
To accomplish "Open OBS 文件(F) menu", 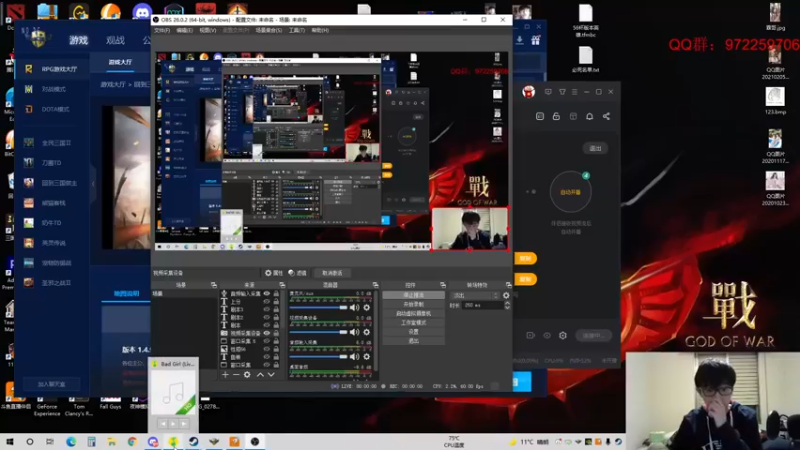I will (x=162, y=31).
